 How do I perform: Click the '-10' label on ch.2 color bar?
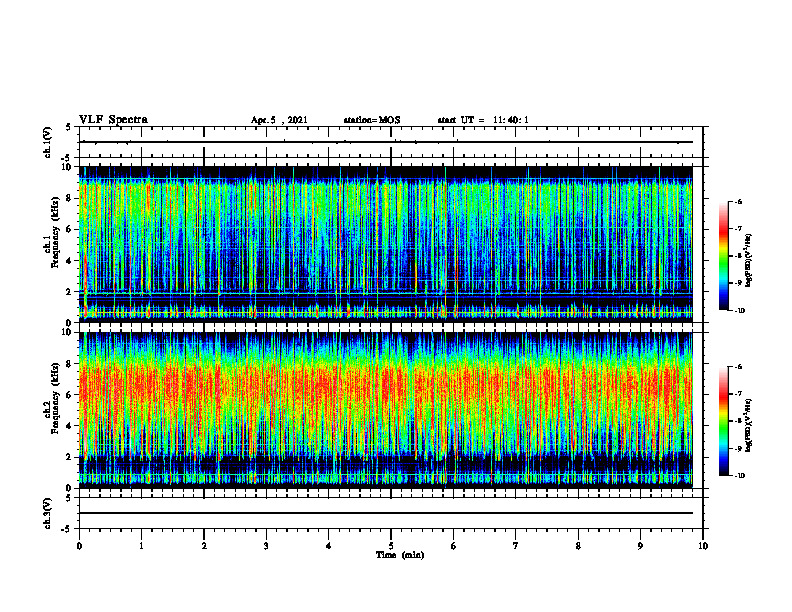[x=739, y=475]
